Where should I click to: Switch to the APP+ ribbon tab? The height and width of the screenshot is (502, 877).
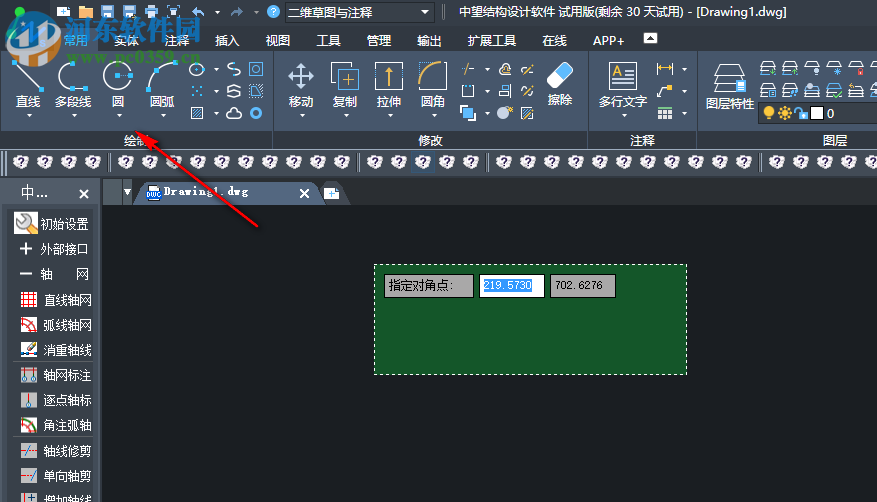pos(608,40)
